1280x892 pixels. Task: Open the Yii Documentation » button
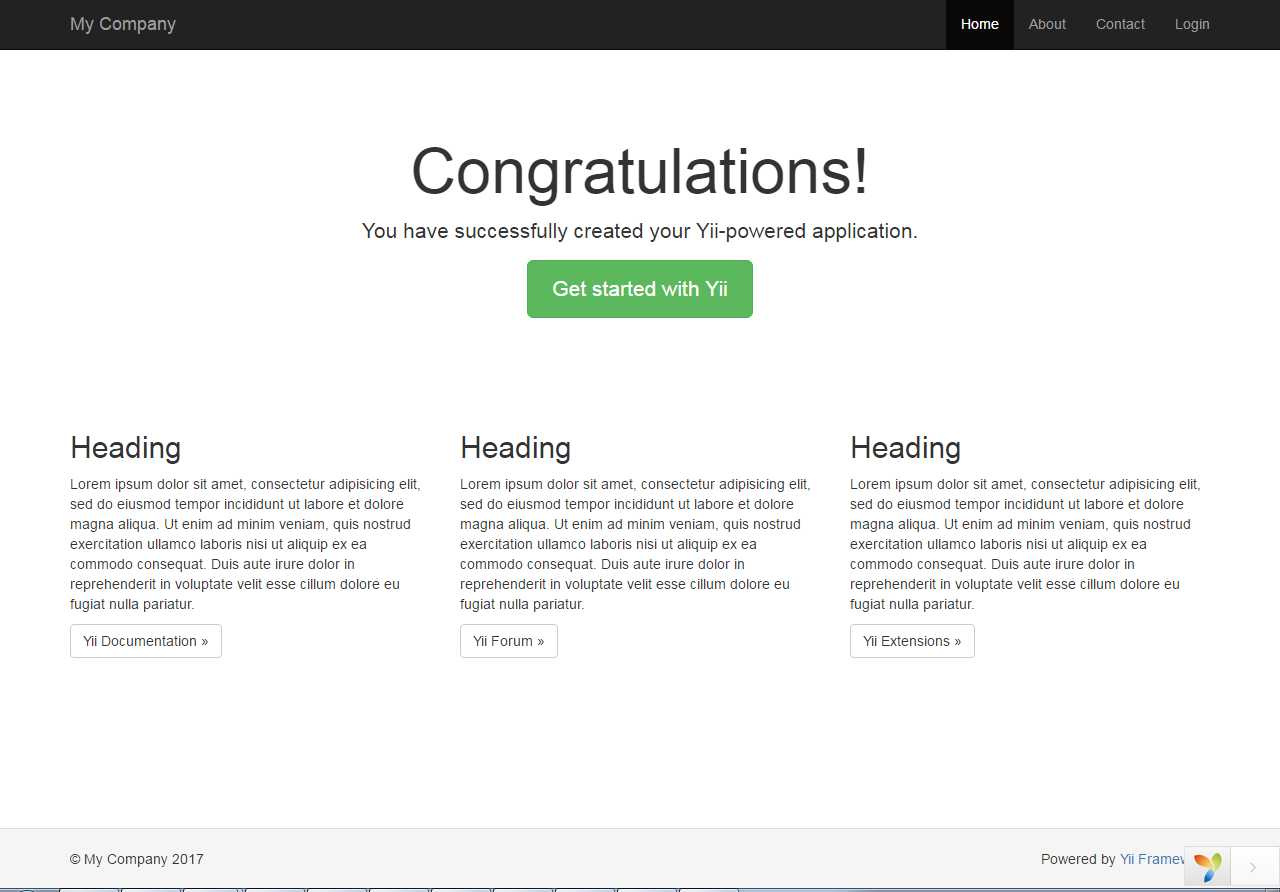(x=146, y=641)
